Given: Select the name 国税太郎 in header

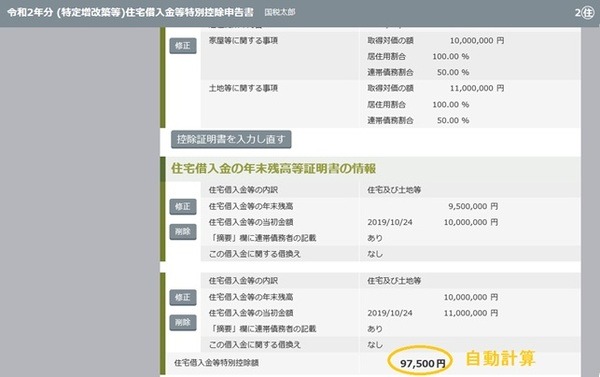Looking at the screenshot, I should [x=280, y=12].
